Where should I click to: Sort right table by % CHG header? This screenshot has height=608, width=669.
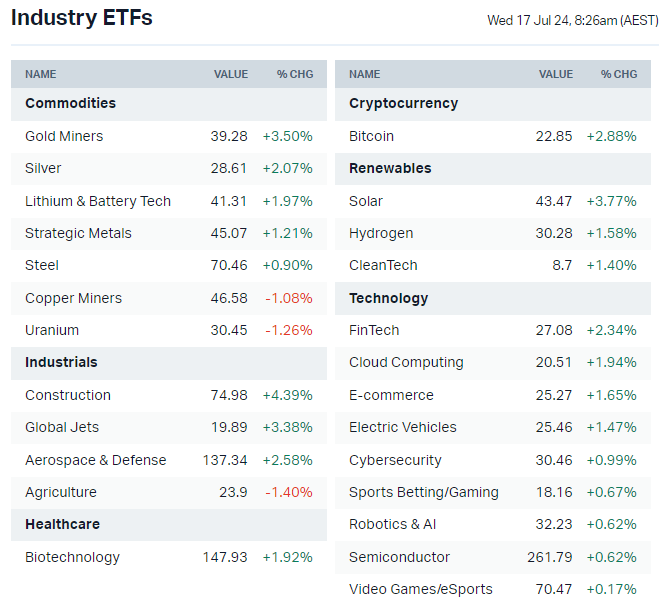coord(618,74)
